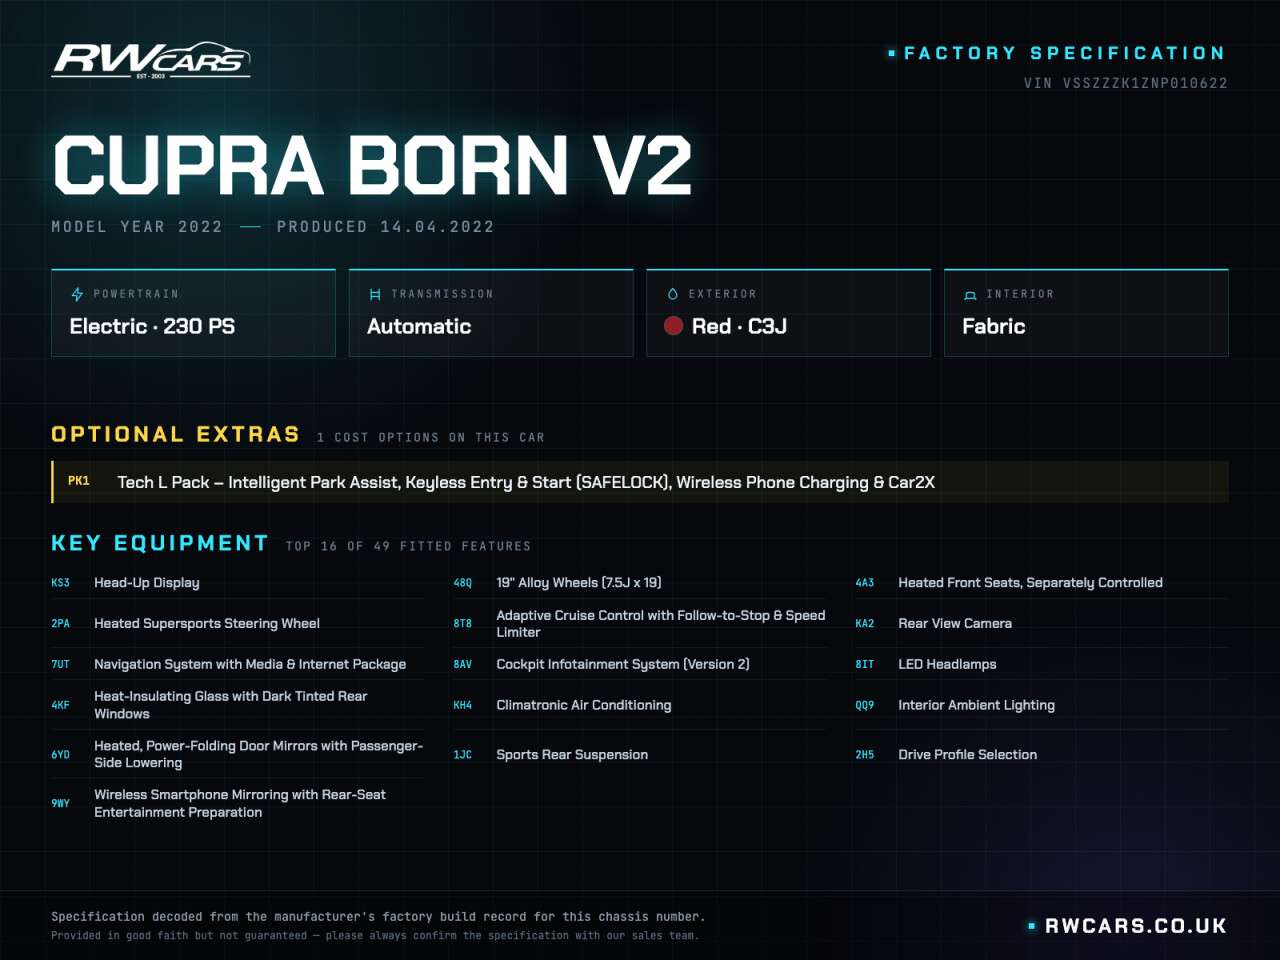
Task: Click Cockpit Infotainment System (Version 2)
Action: coord(623,664)
